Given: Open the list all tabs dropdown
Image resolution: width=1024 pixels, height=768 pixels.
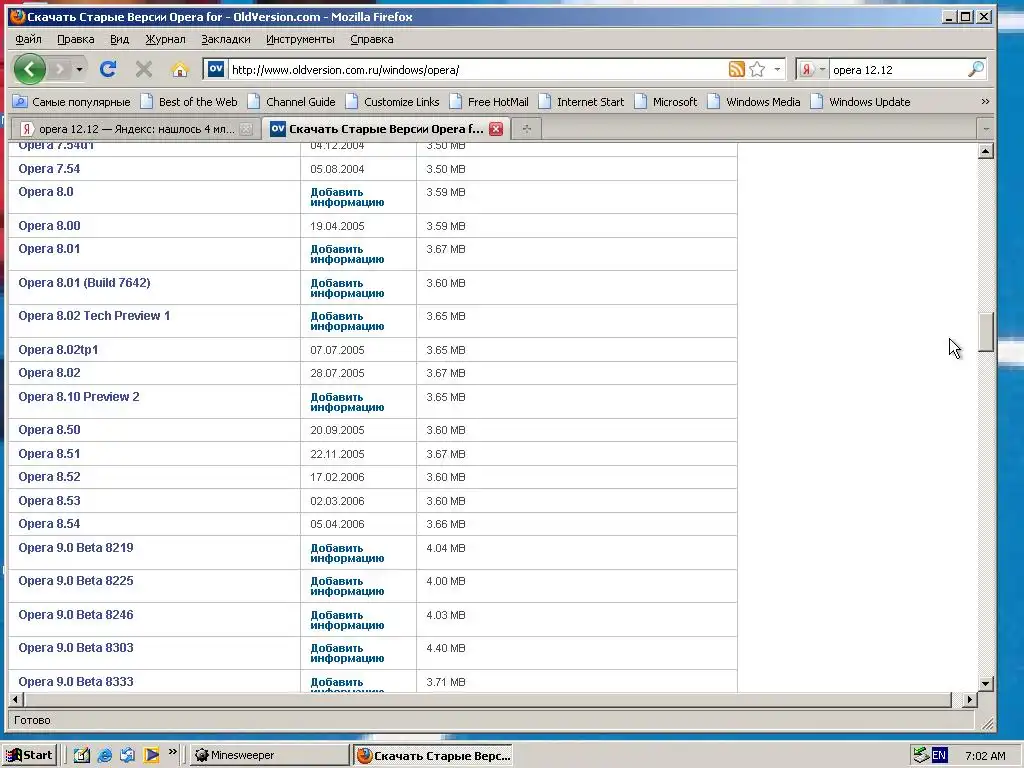Looking at the screenshot, I should (985, 129).
